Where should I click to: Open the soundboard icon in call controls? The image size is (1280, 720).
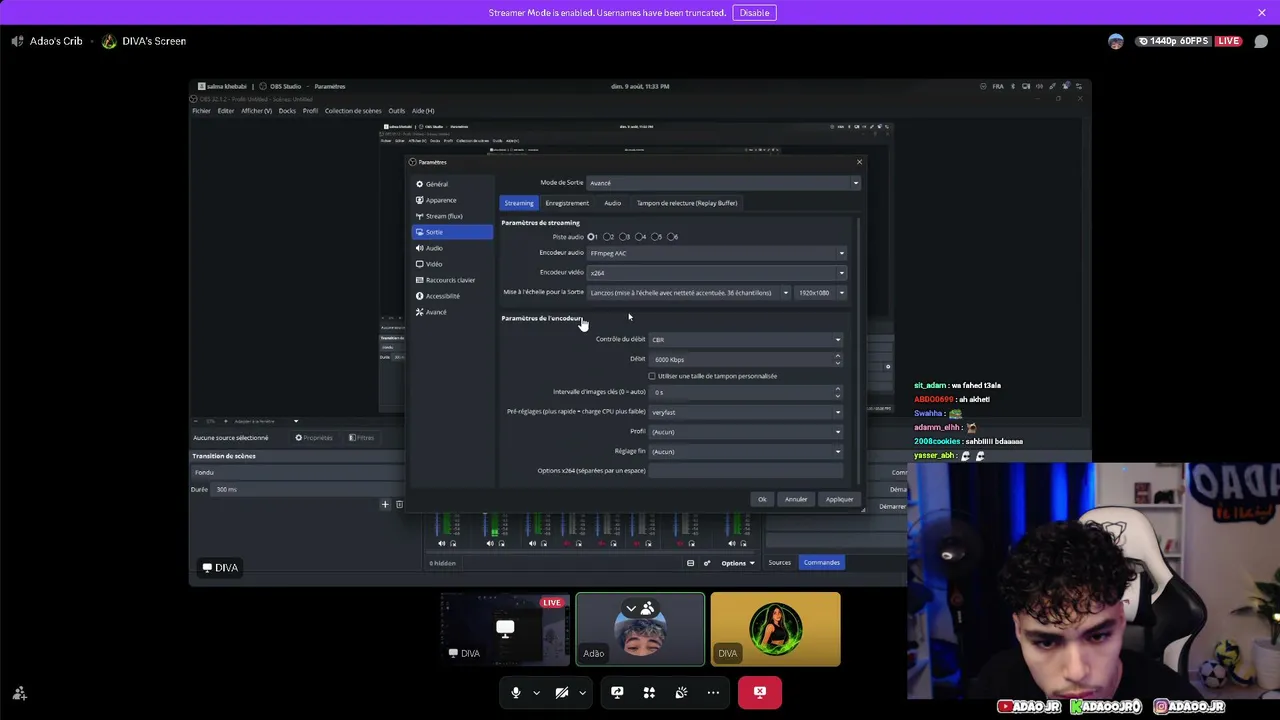point(681,692)
